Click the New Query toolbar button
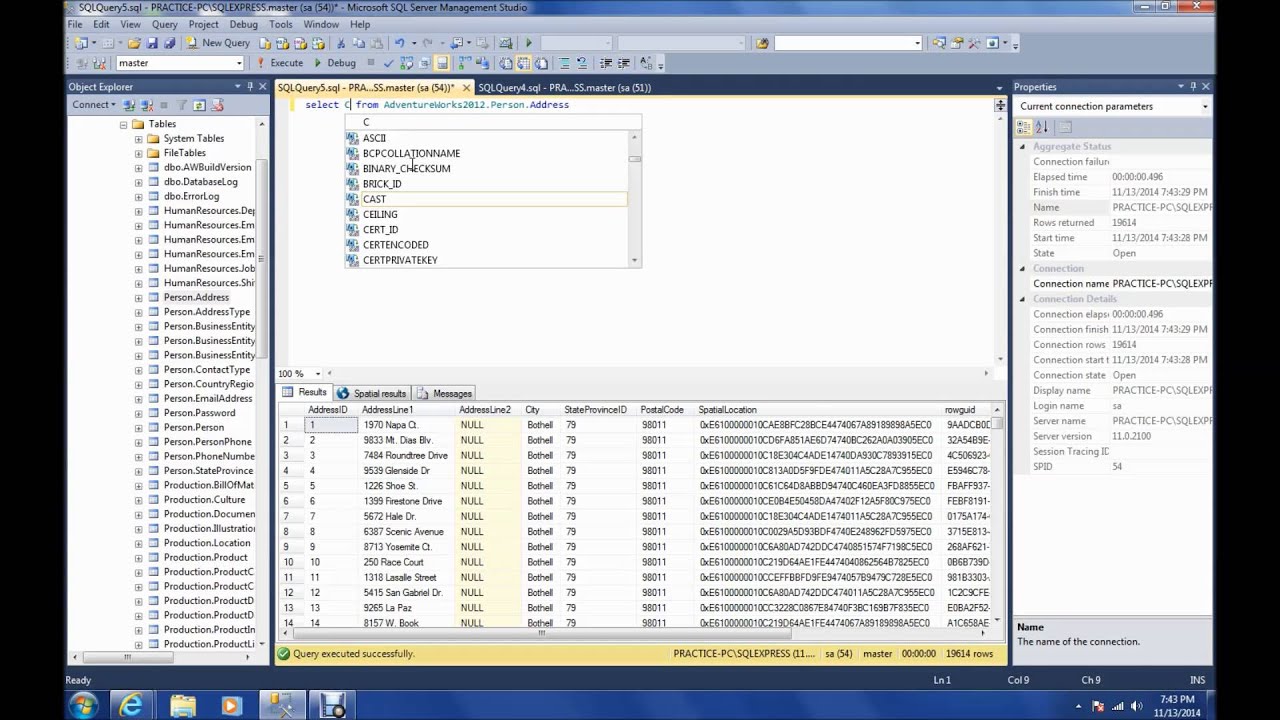The width and height of the screenshot is (1280, 720). click(x=218, y=43)
